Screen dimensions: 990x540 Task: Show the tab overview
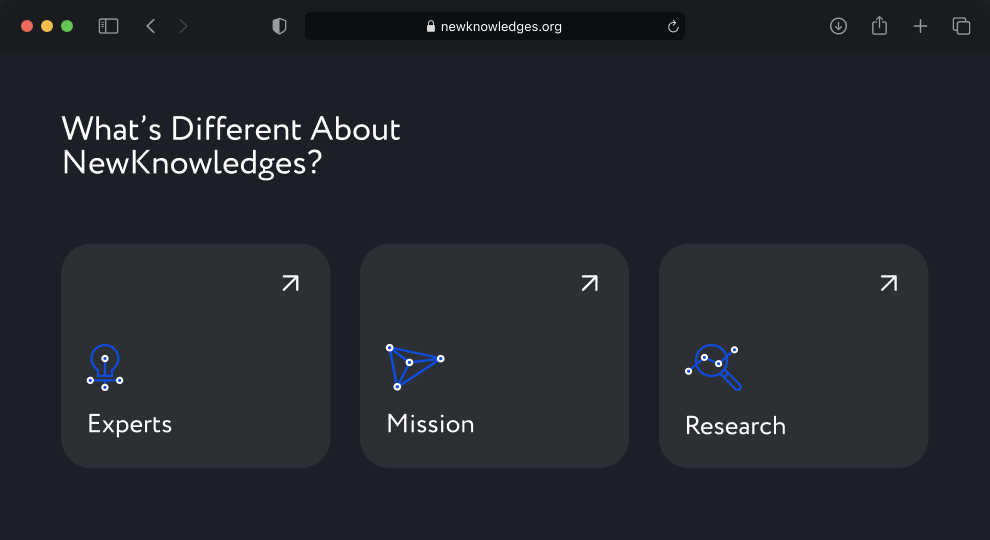(x=962, y=26)
